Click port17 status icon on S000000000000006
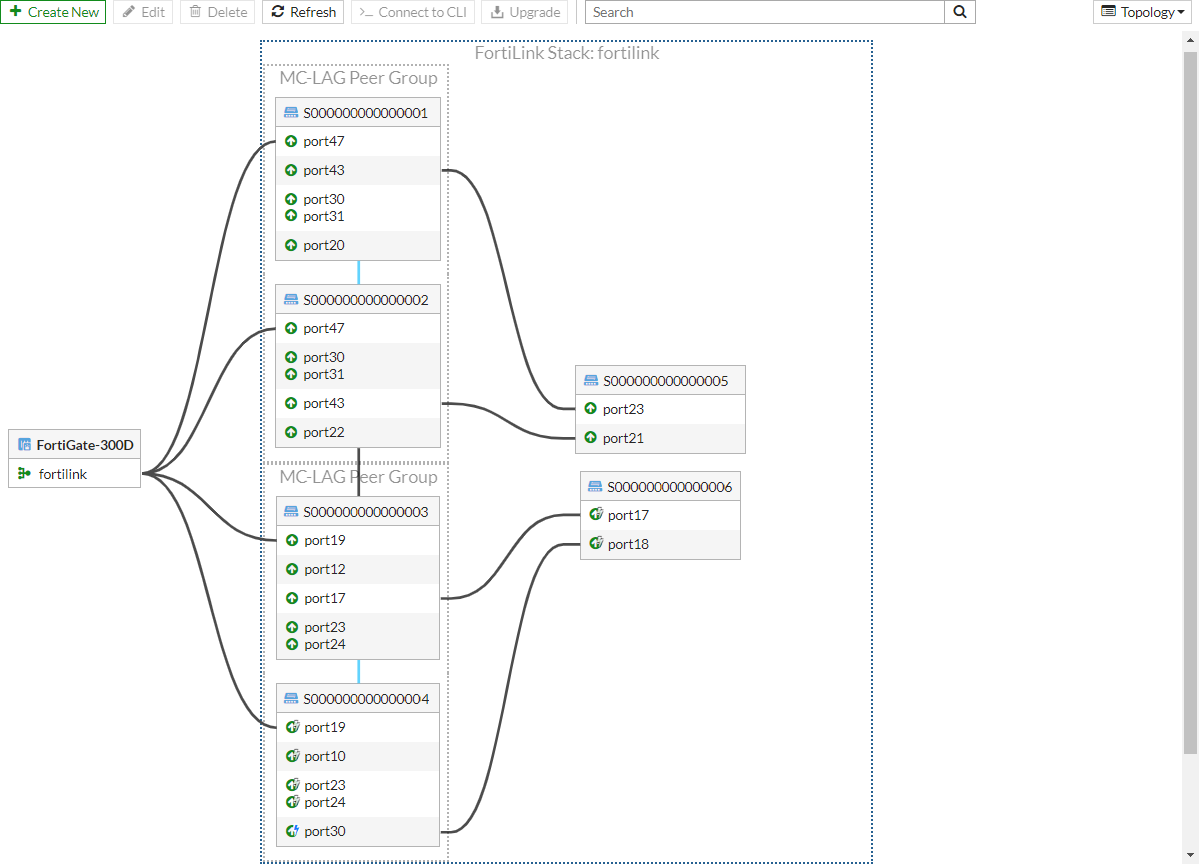This screenshot has height=864, width=1199. coord(596,515)
